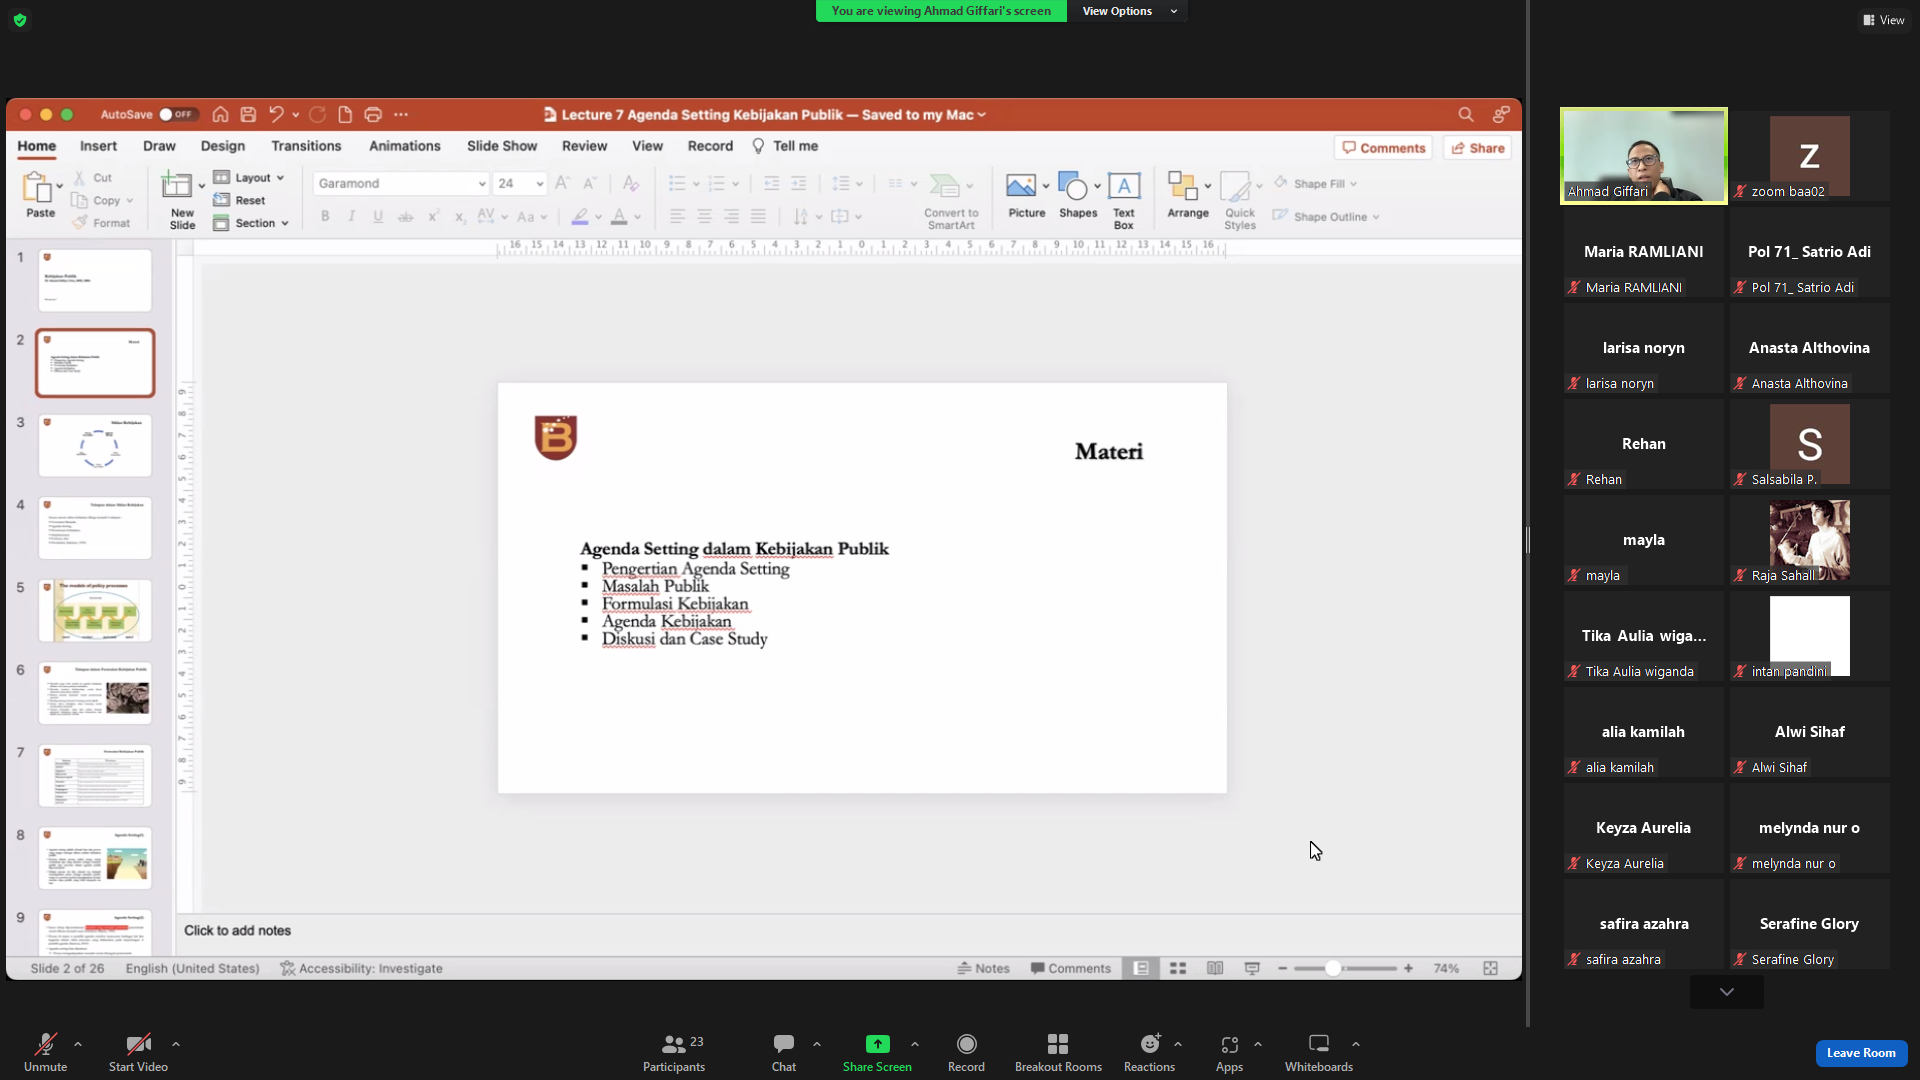Clear all formatting icon
Viewport: 1920px width, 1080px height.
(x=630, y=183)
